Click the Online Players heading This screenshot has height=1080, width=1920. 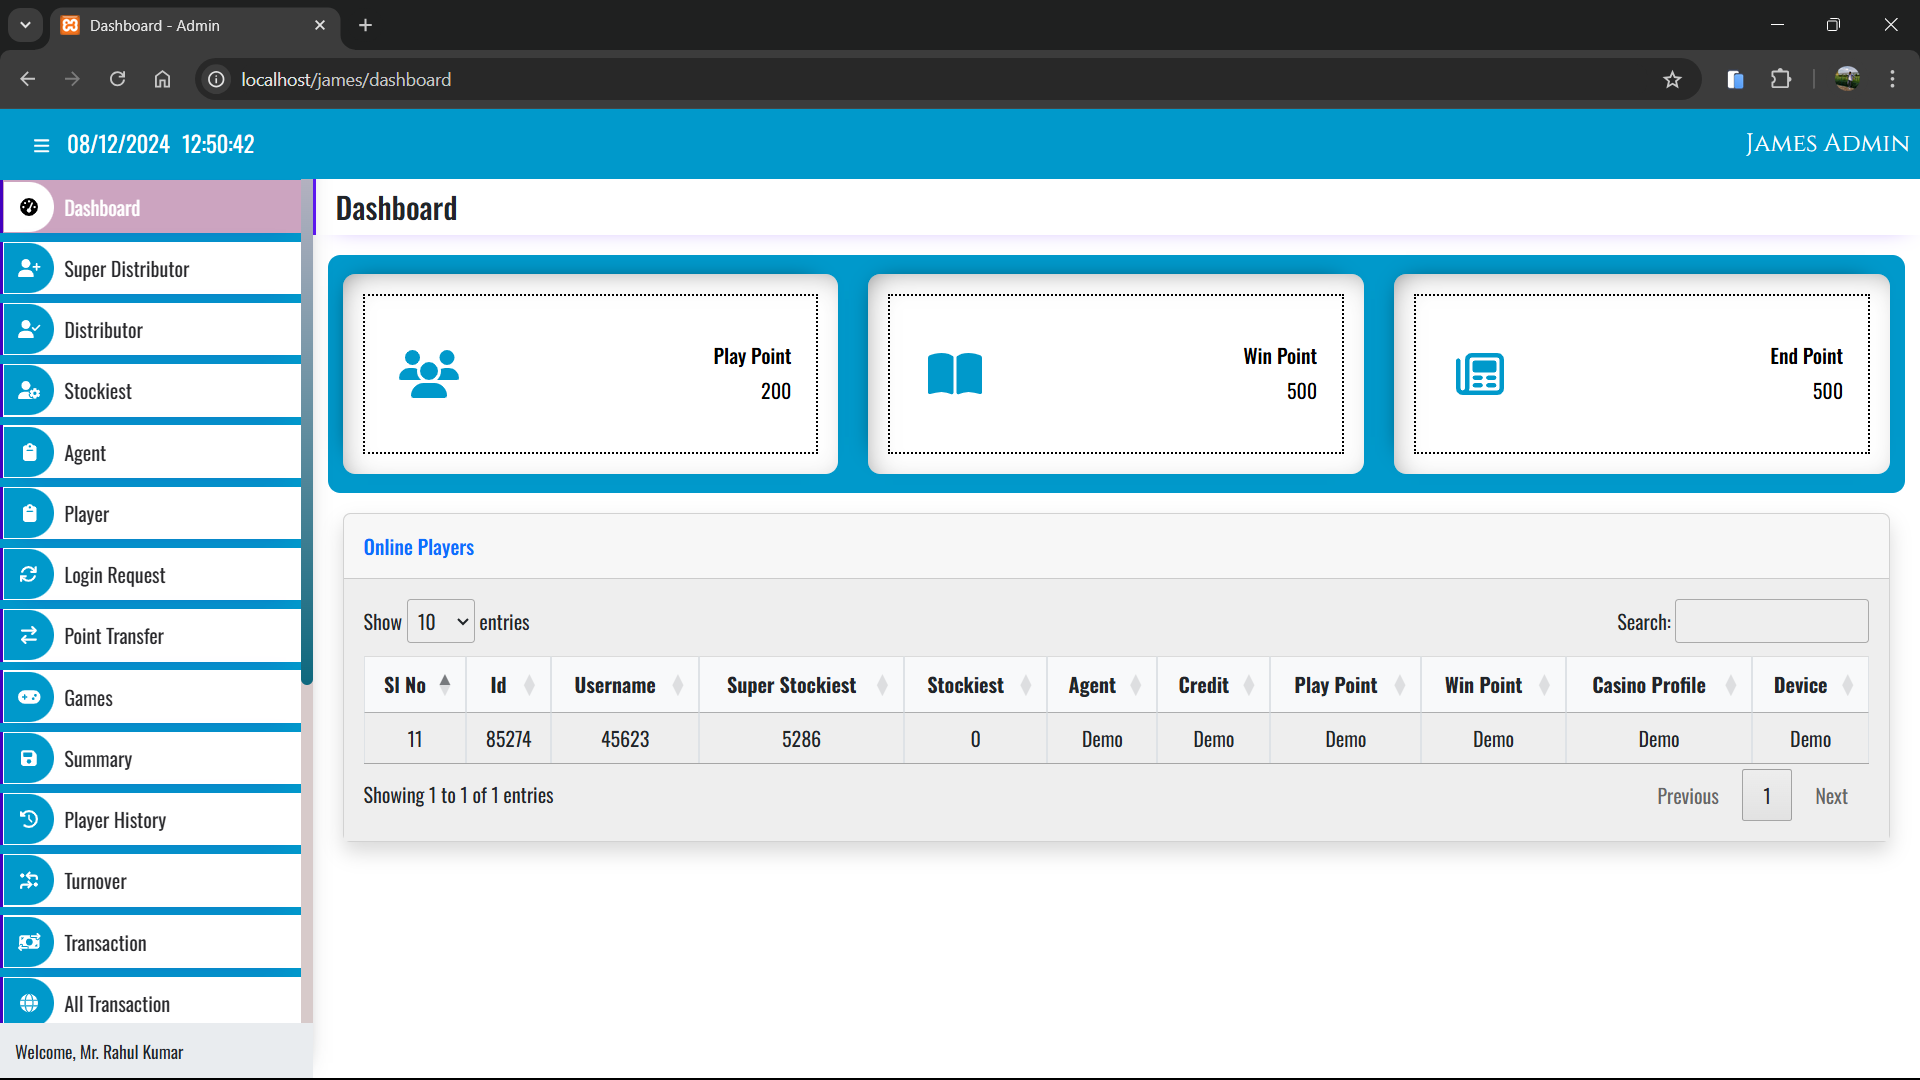coord(418,547)
